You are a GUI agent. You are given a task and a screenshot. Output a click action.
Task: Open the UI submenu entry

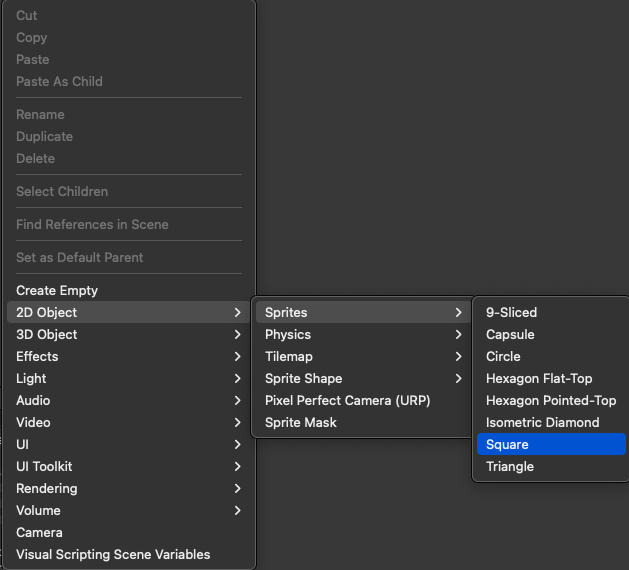coord(128,444)
